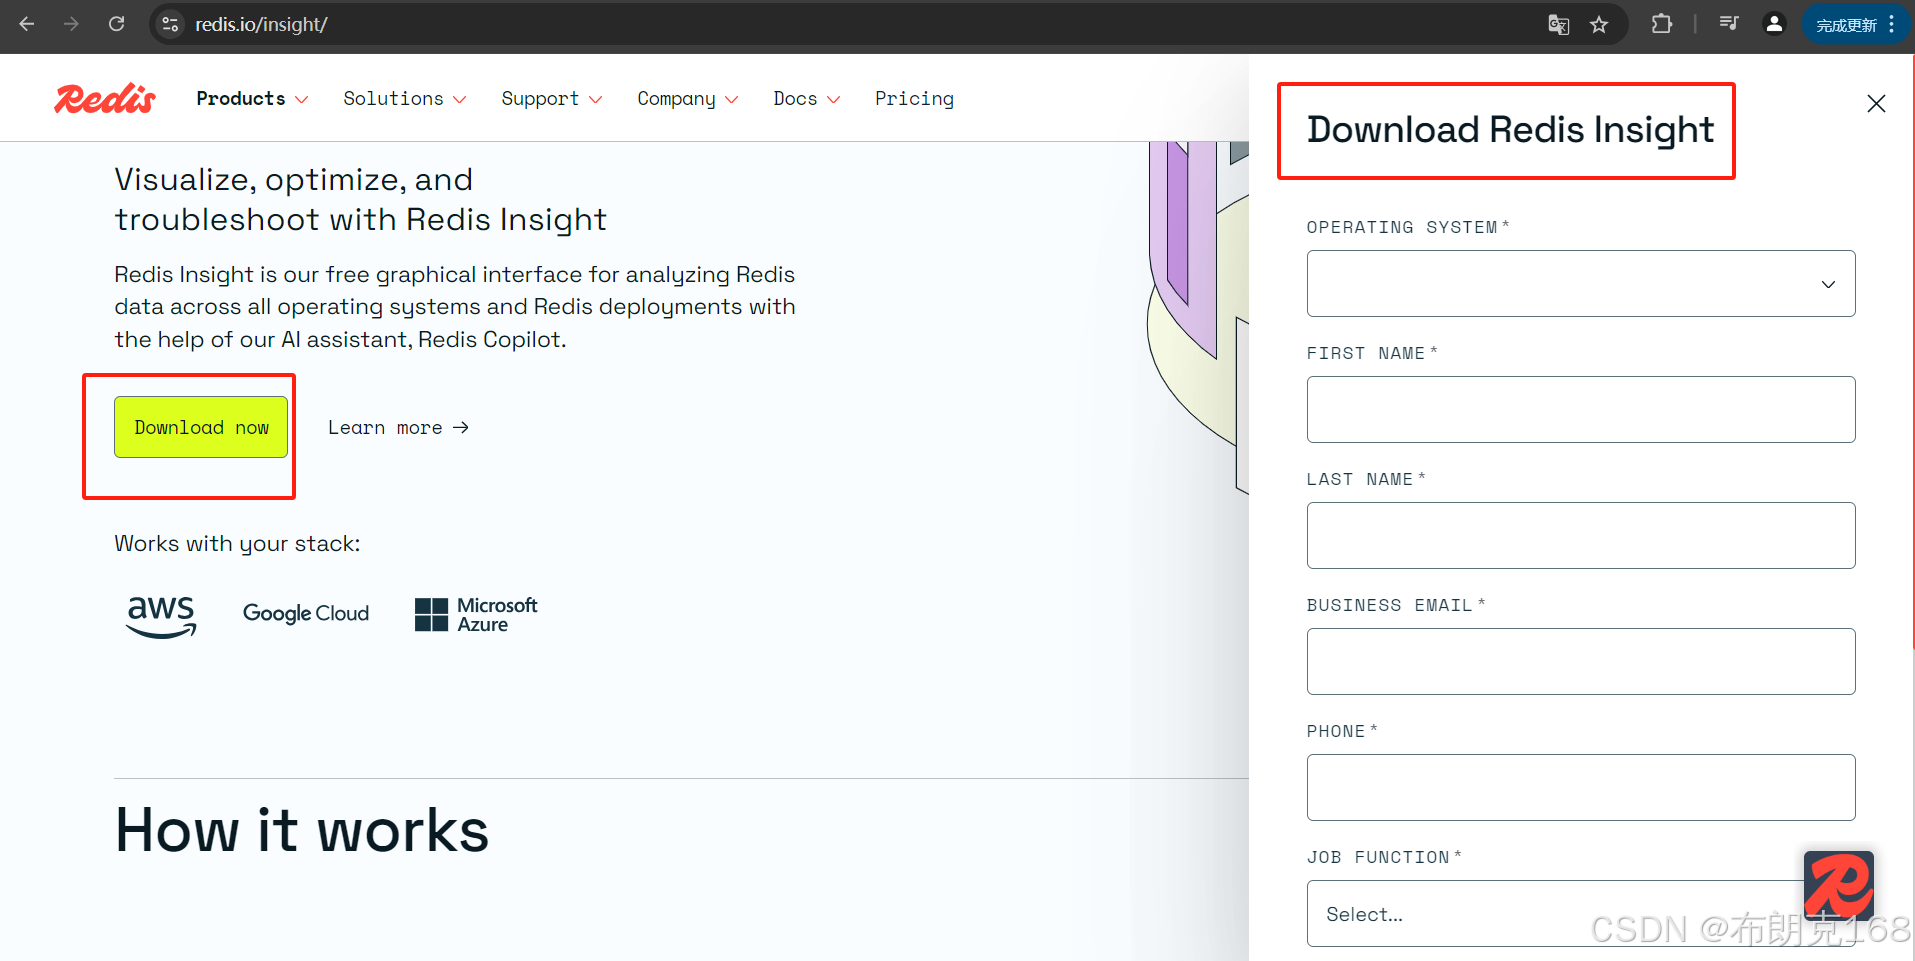The image size is (1915, 961).
Task: Open the Redis chat widget icon
Action: (x=1839, y=886)
